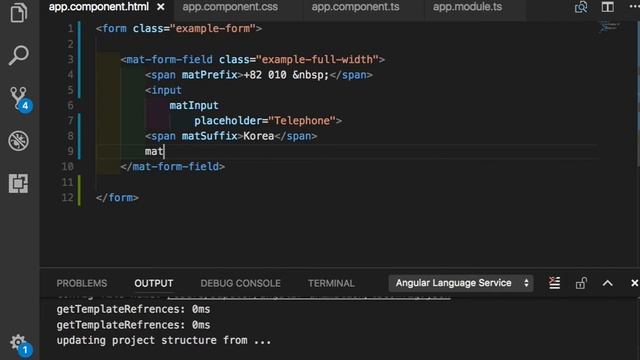Open the Manage gear settings
640x360 pixels.
click(x=19, y=344)
